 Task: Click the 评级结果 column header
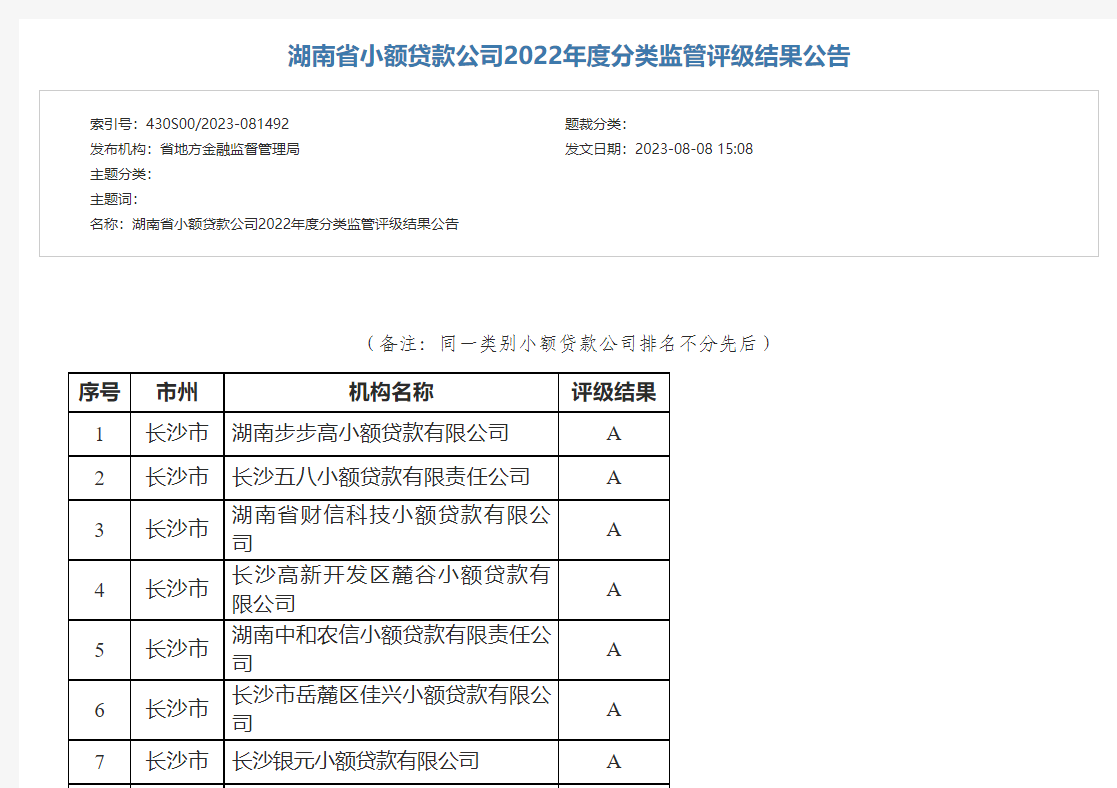[614, 392]
